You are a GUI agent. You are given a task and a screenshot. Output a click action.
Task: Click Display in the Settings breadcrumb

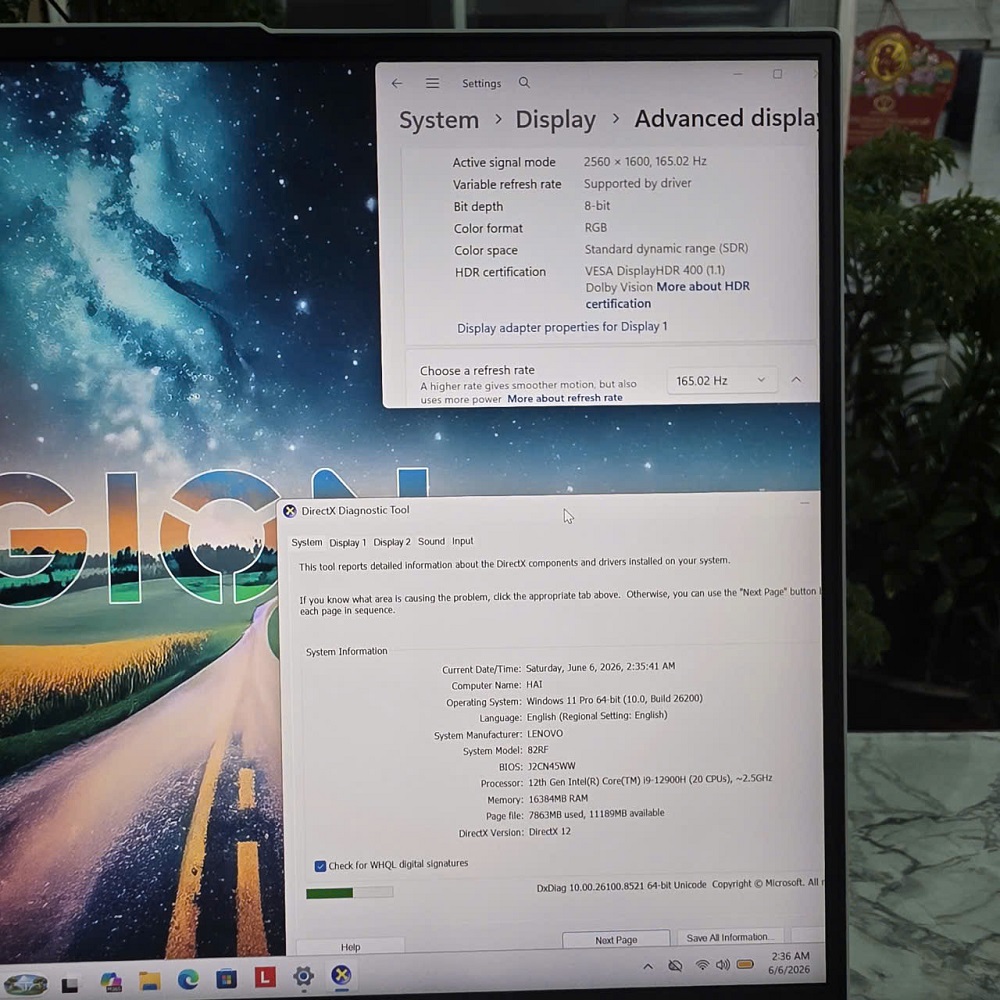[555, 119]
